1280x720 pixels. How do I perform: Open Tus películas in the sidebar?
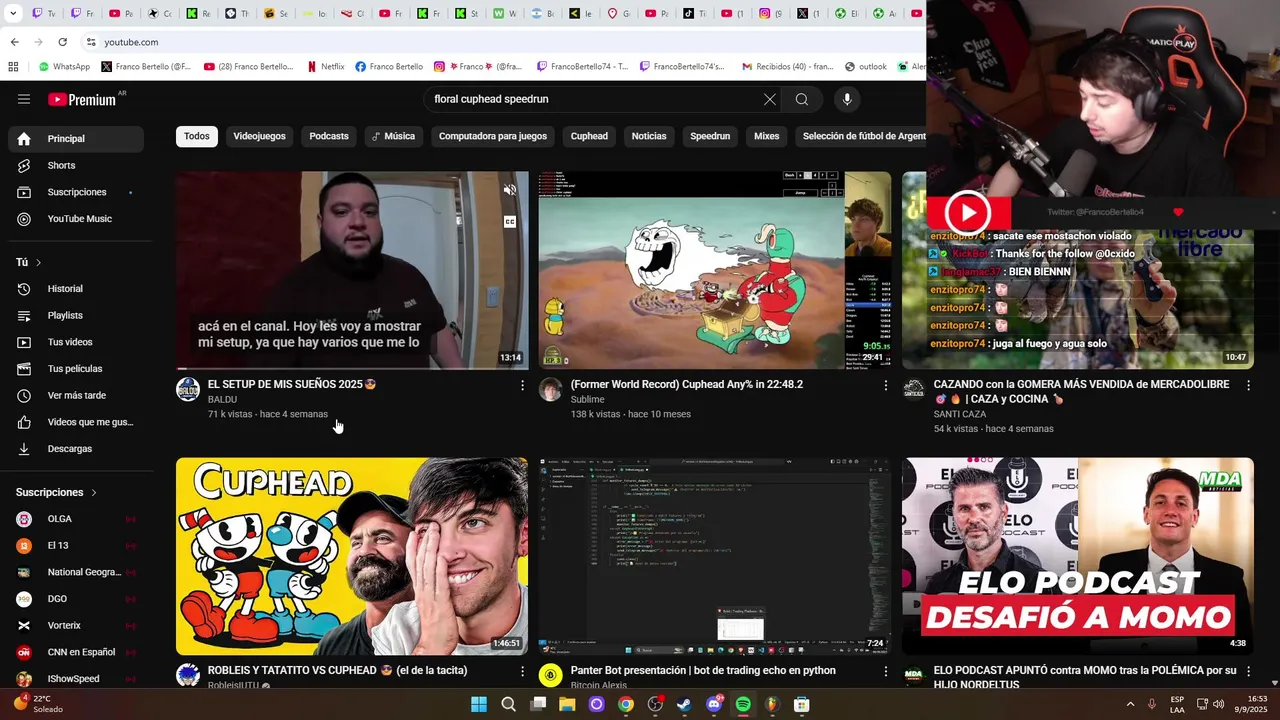tap(76, 369)
